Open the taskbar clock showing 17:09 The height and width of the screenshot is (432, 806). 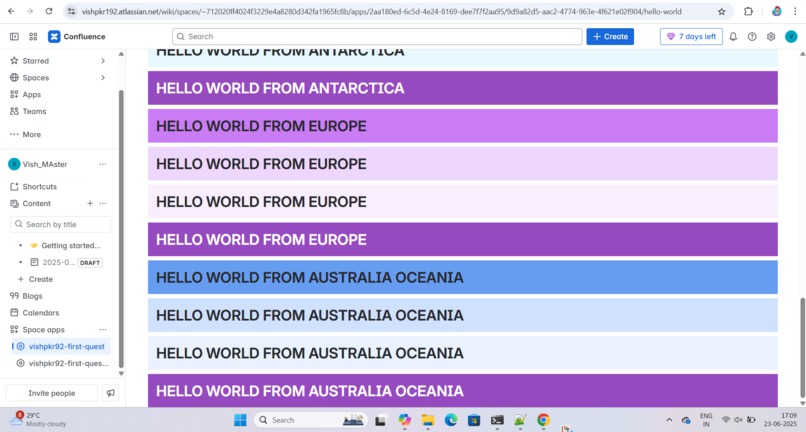point(780,420)
